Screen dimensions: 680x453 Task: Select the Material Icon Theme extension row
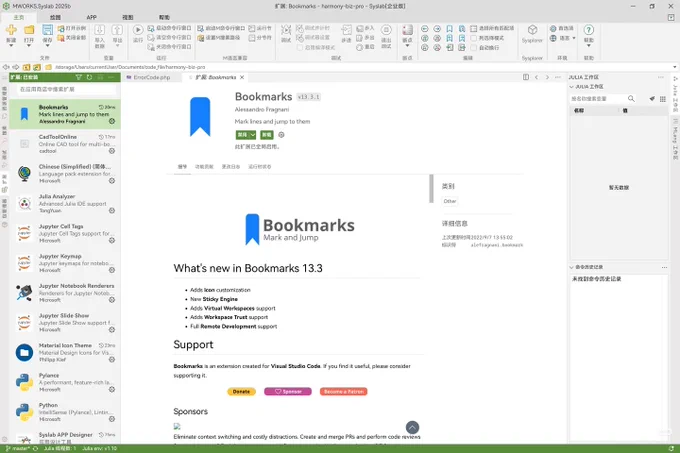65,352
